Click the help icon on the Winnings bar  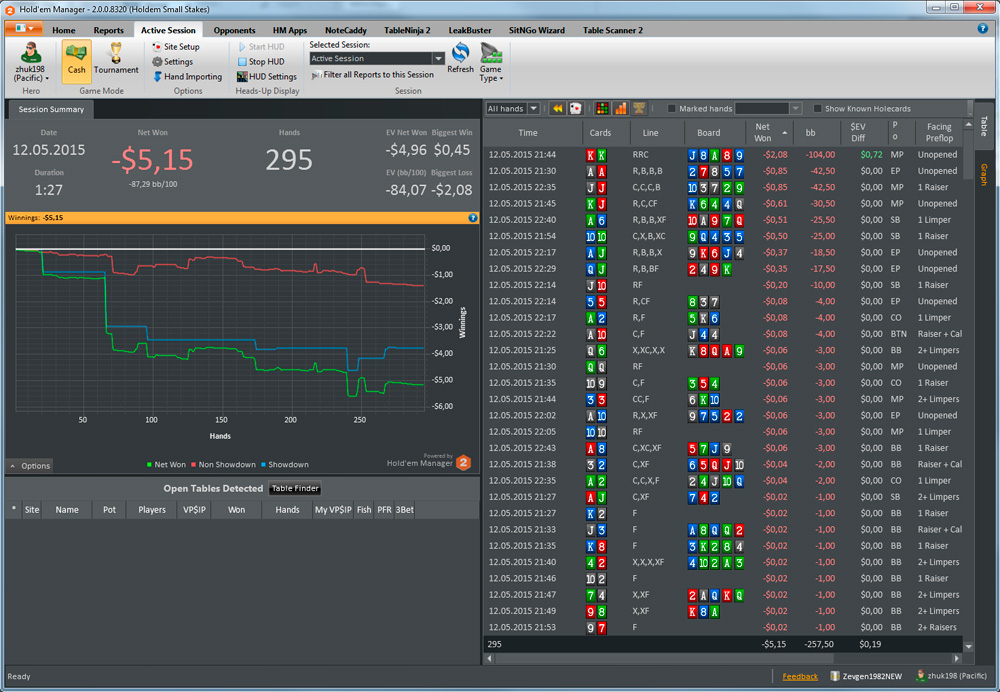[x=473, y=217]
